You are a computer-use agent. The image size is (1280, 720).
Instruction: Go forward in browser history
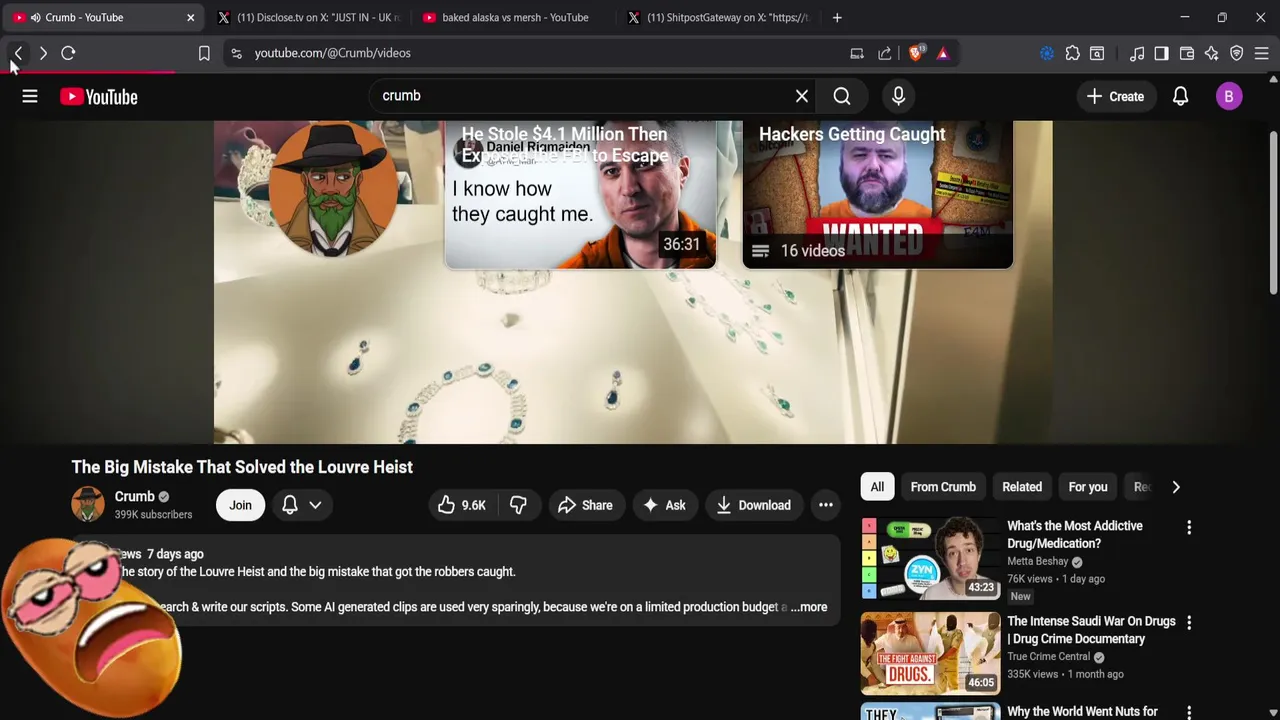tap(43, 53)
